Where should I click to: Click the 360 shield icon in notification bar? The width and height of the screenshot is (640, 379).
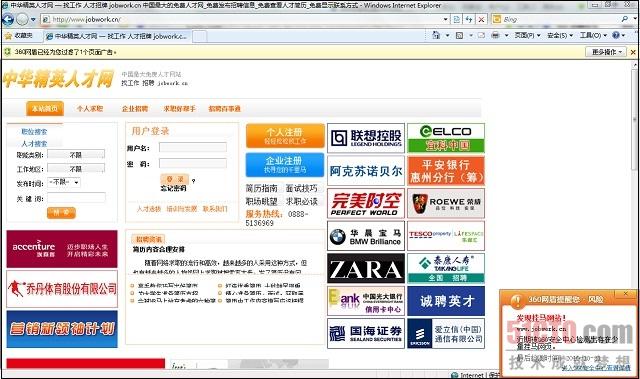tap(7, 52)
